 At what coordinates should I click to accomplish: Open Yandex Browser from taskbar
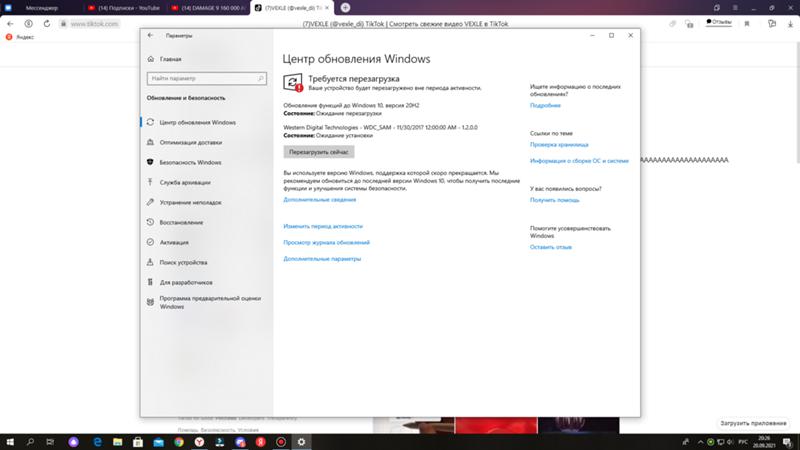pos(199,442)
